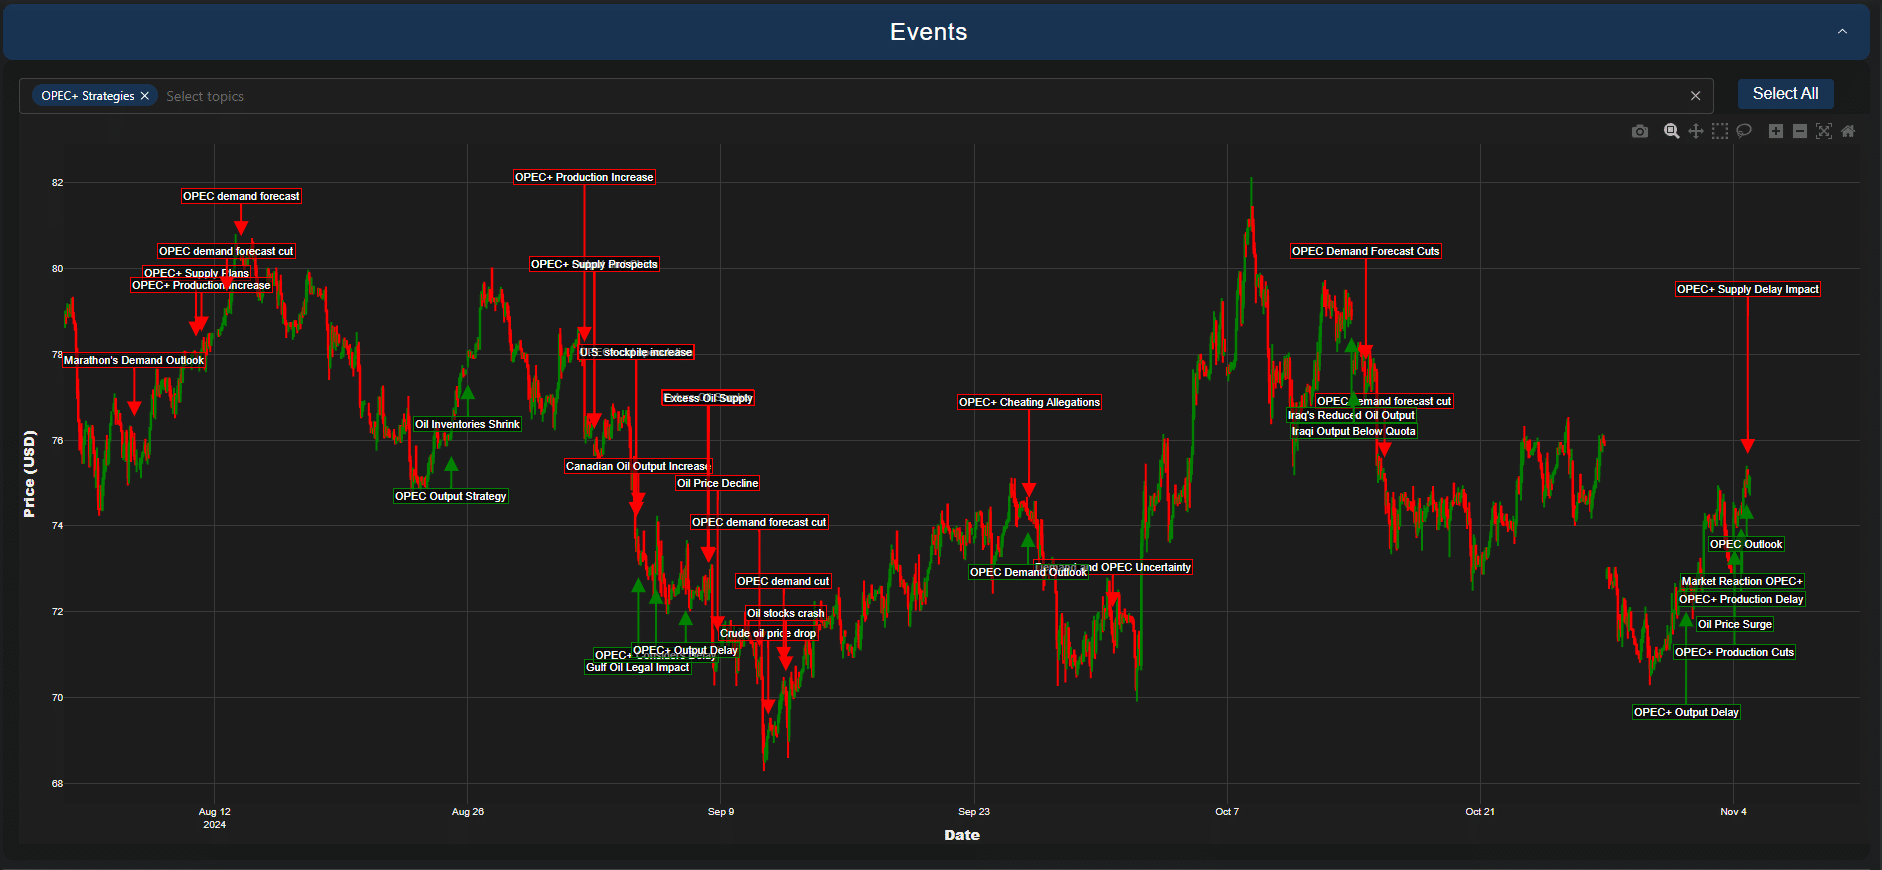Click the OPEC+ Cheating Allegations annotation

tap(1029, 402)
